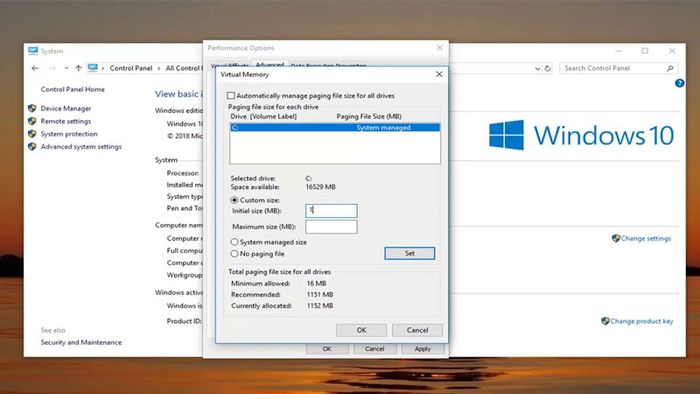Click the System window title icon
The width and height of the screenshot is (700, 394).
pos(33,51)
